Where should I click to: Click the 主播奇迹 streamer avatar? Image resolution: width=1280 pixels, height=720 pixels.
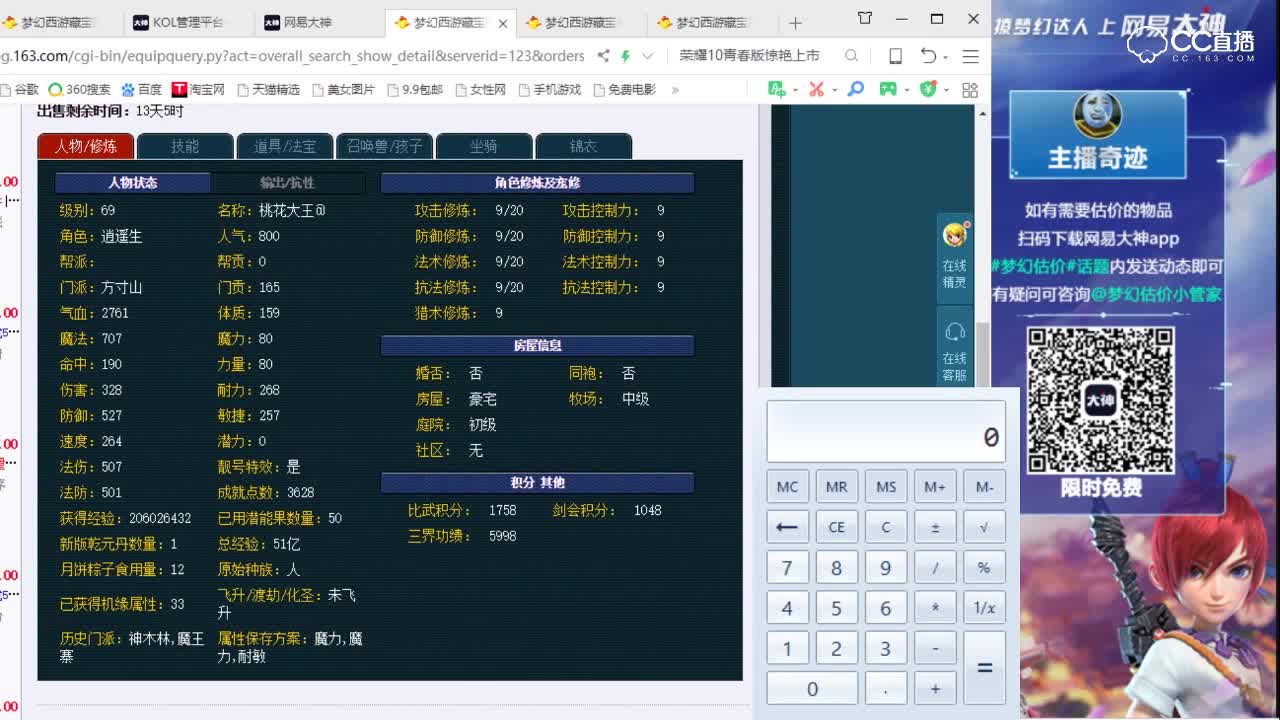click(x=1097, y=115)
